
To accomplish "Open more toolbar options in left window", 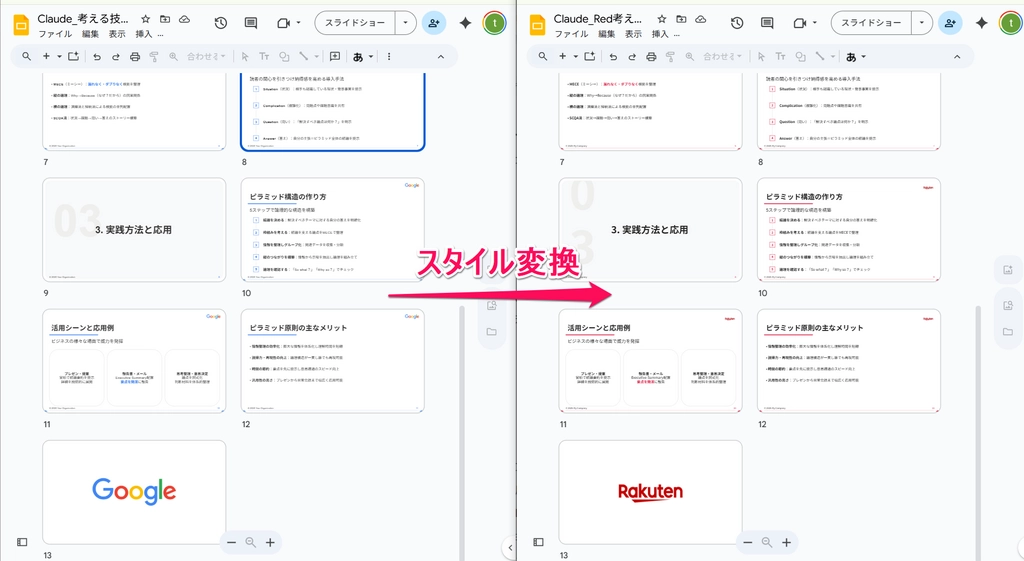I will 389,57.
